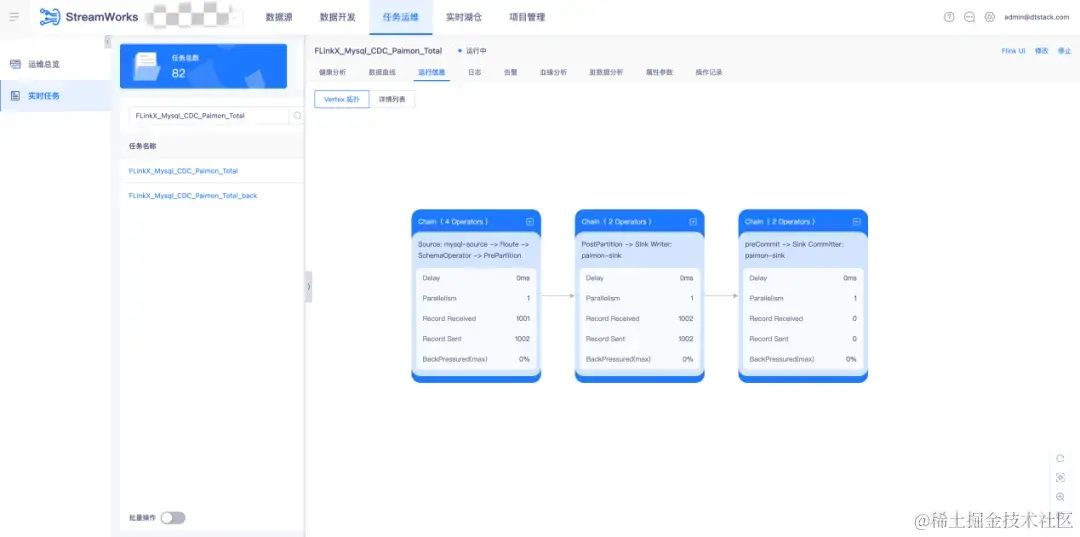Click the 任务总数 82 summary card
1080x537 pixels.
coord(203,67)
